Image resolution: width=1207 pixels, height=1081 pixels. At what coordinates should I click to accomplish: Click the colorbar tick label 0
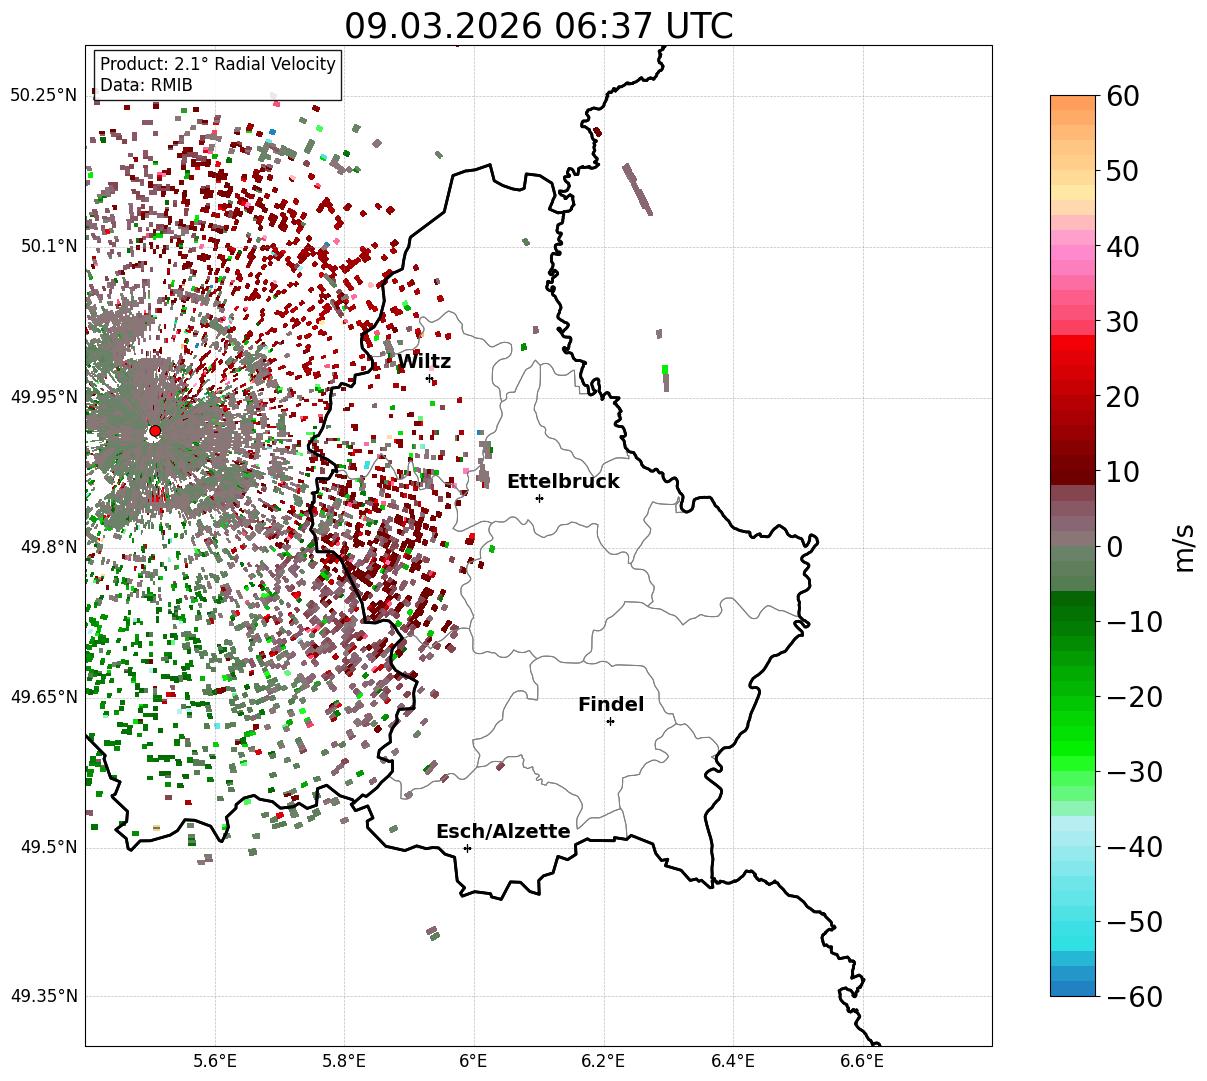pyautogui.click(x=1114, y=547)
